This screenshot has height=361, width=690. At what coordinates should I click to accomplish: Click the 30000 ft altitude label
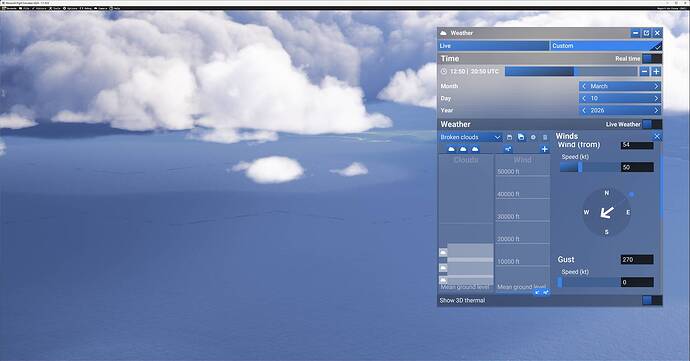509,217
